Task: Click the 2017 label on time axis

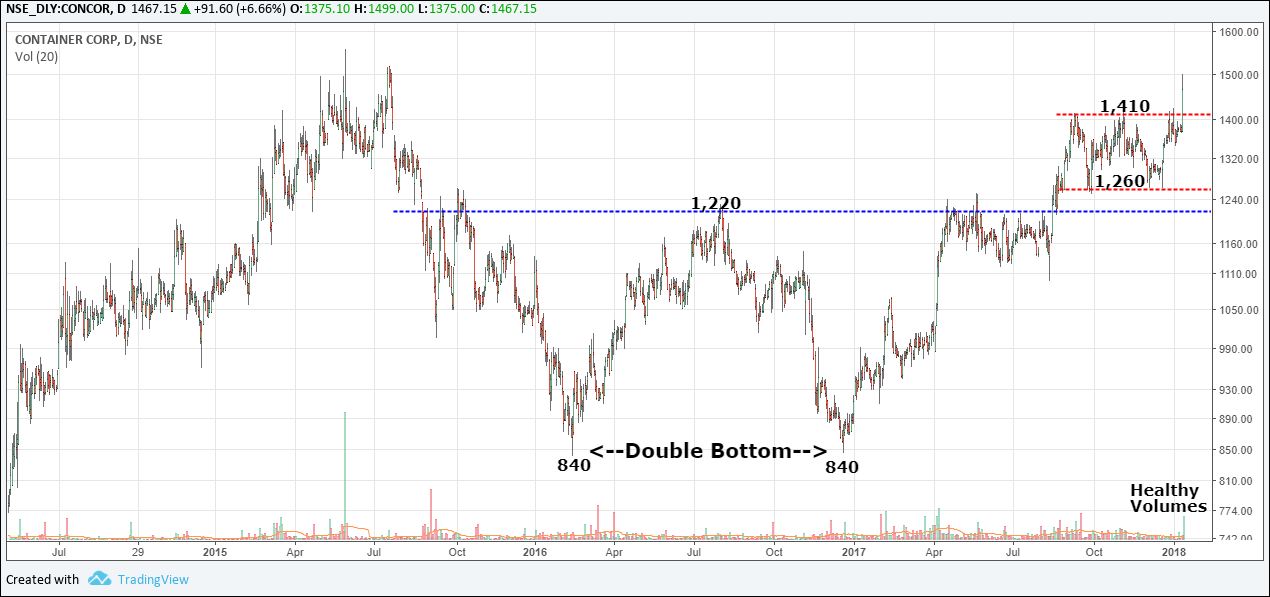Action: click(853, 552)
